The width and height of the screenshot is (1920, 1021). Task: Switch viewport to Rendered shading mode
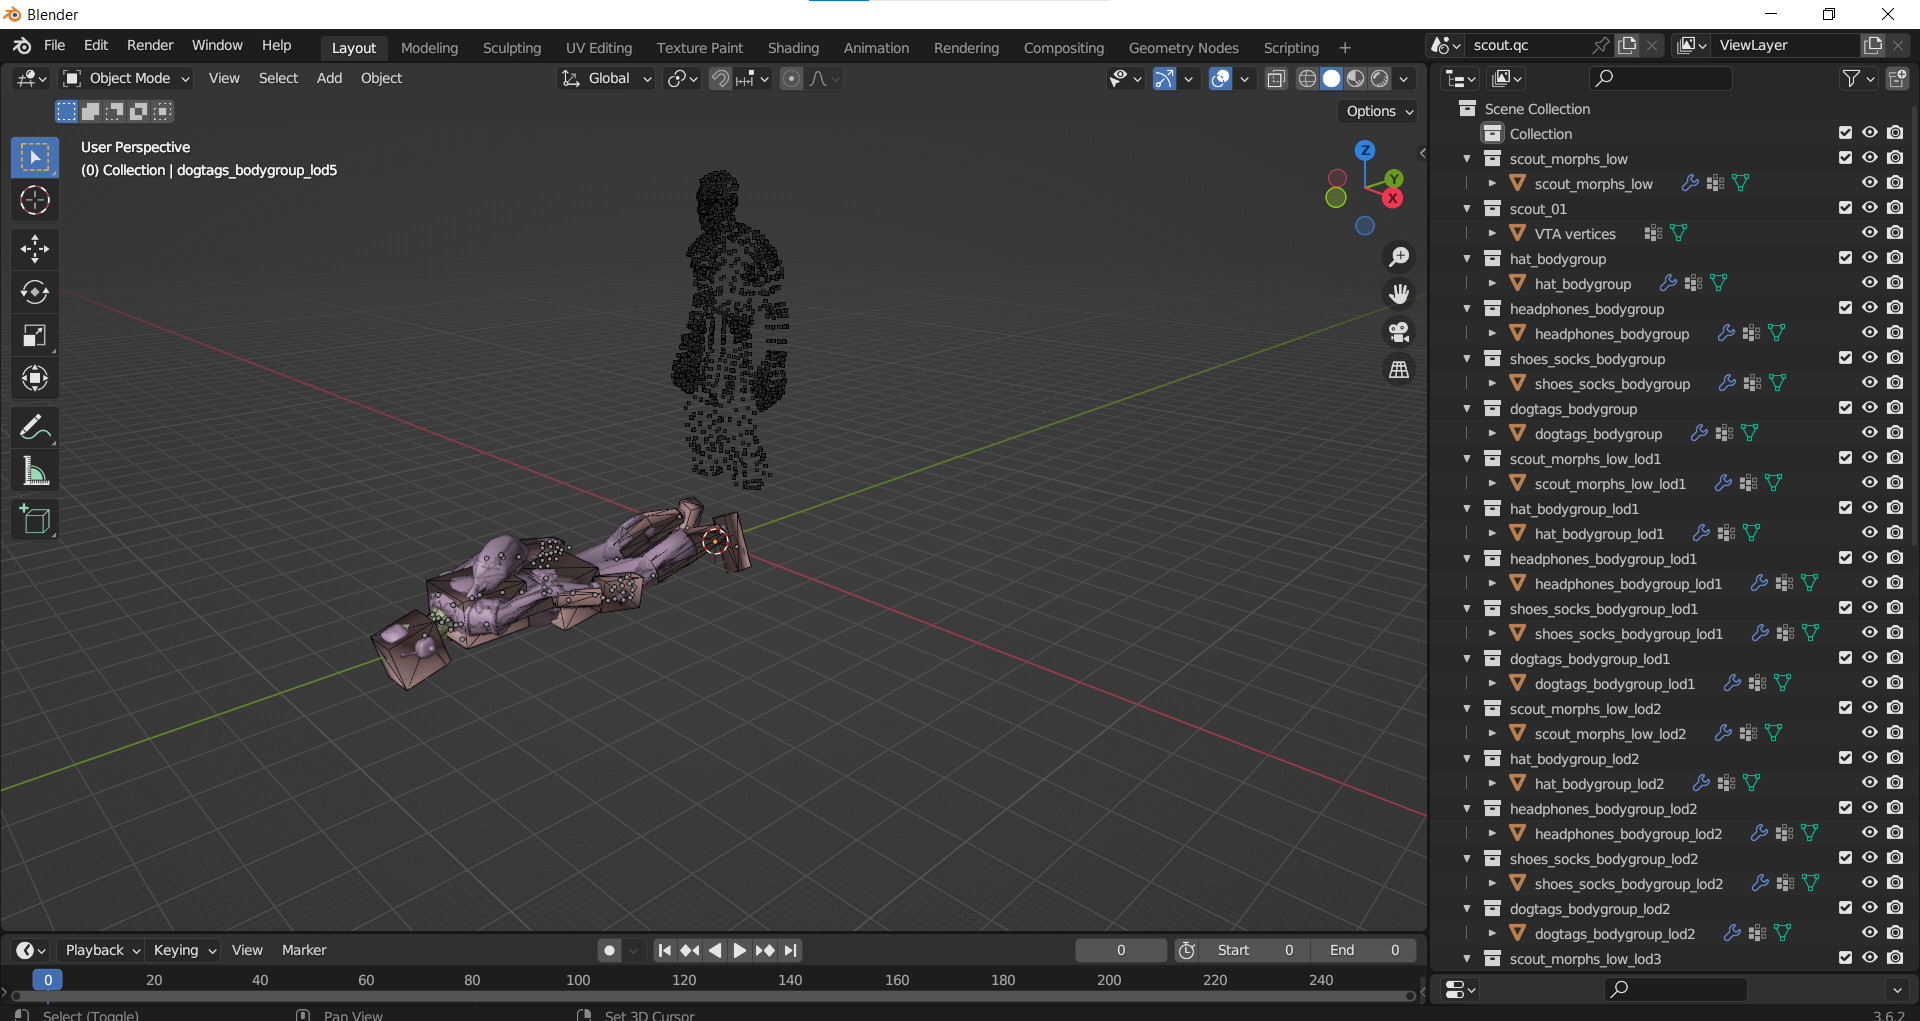1380,78
